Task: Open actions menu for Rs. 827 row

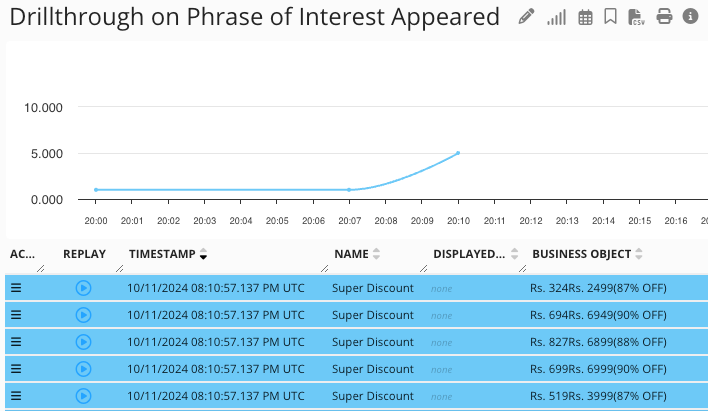Action: tap(16, 342)
